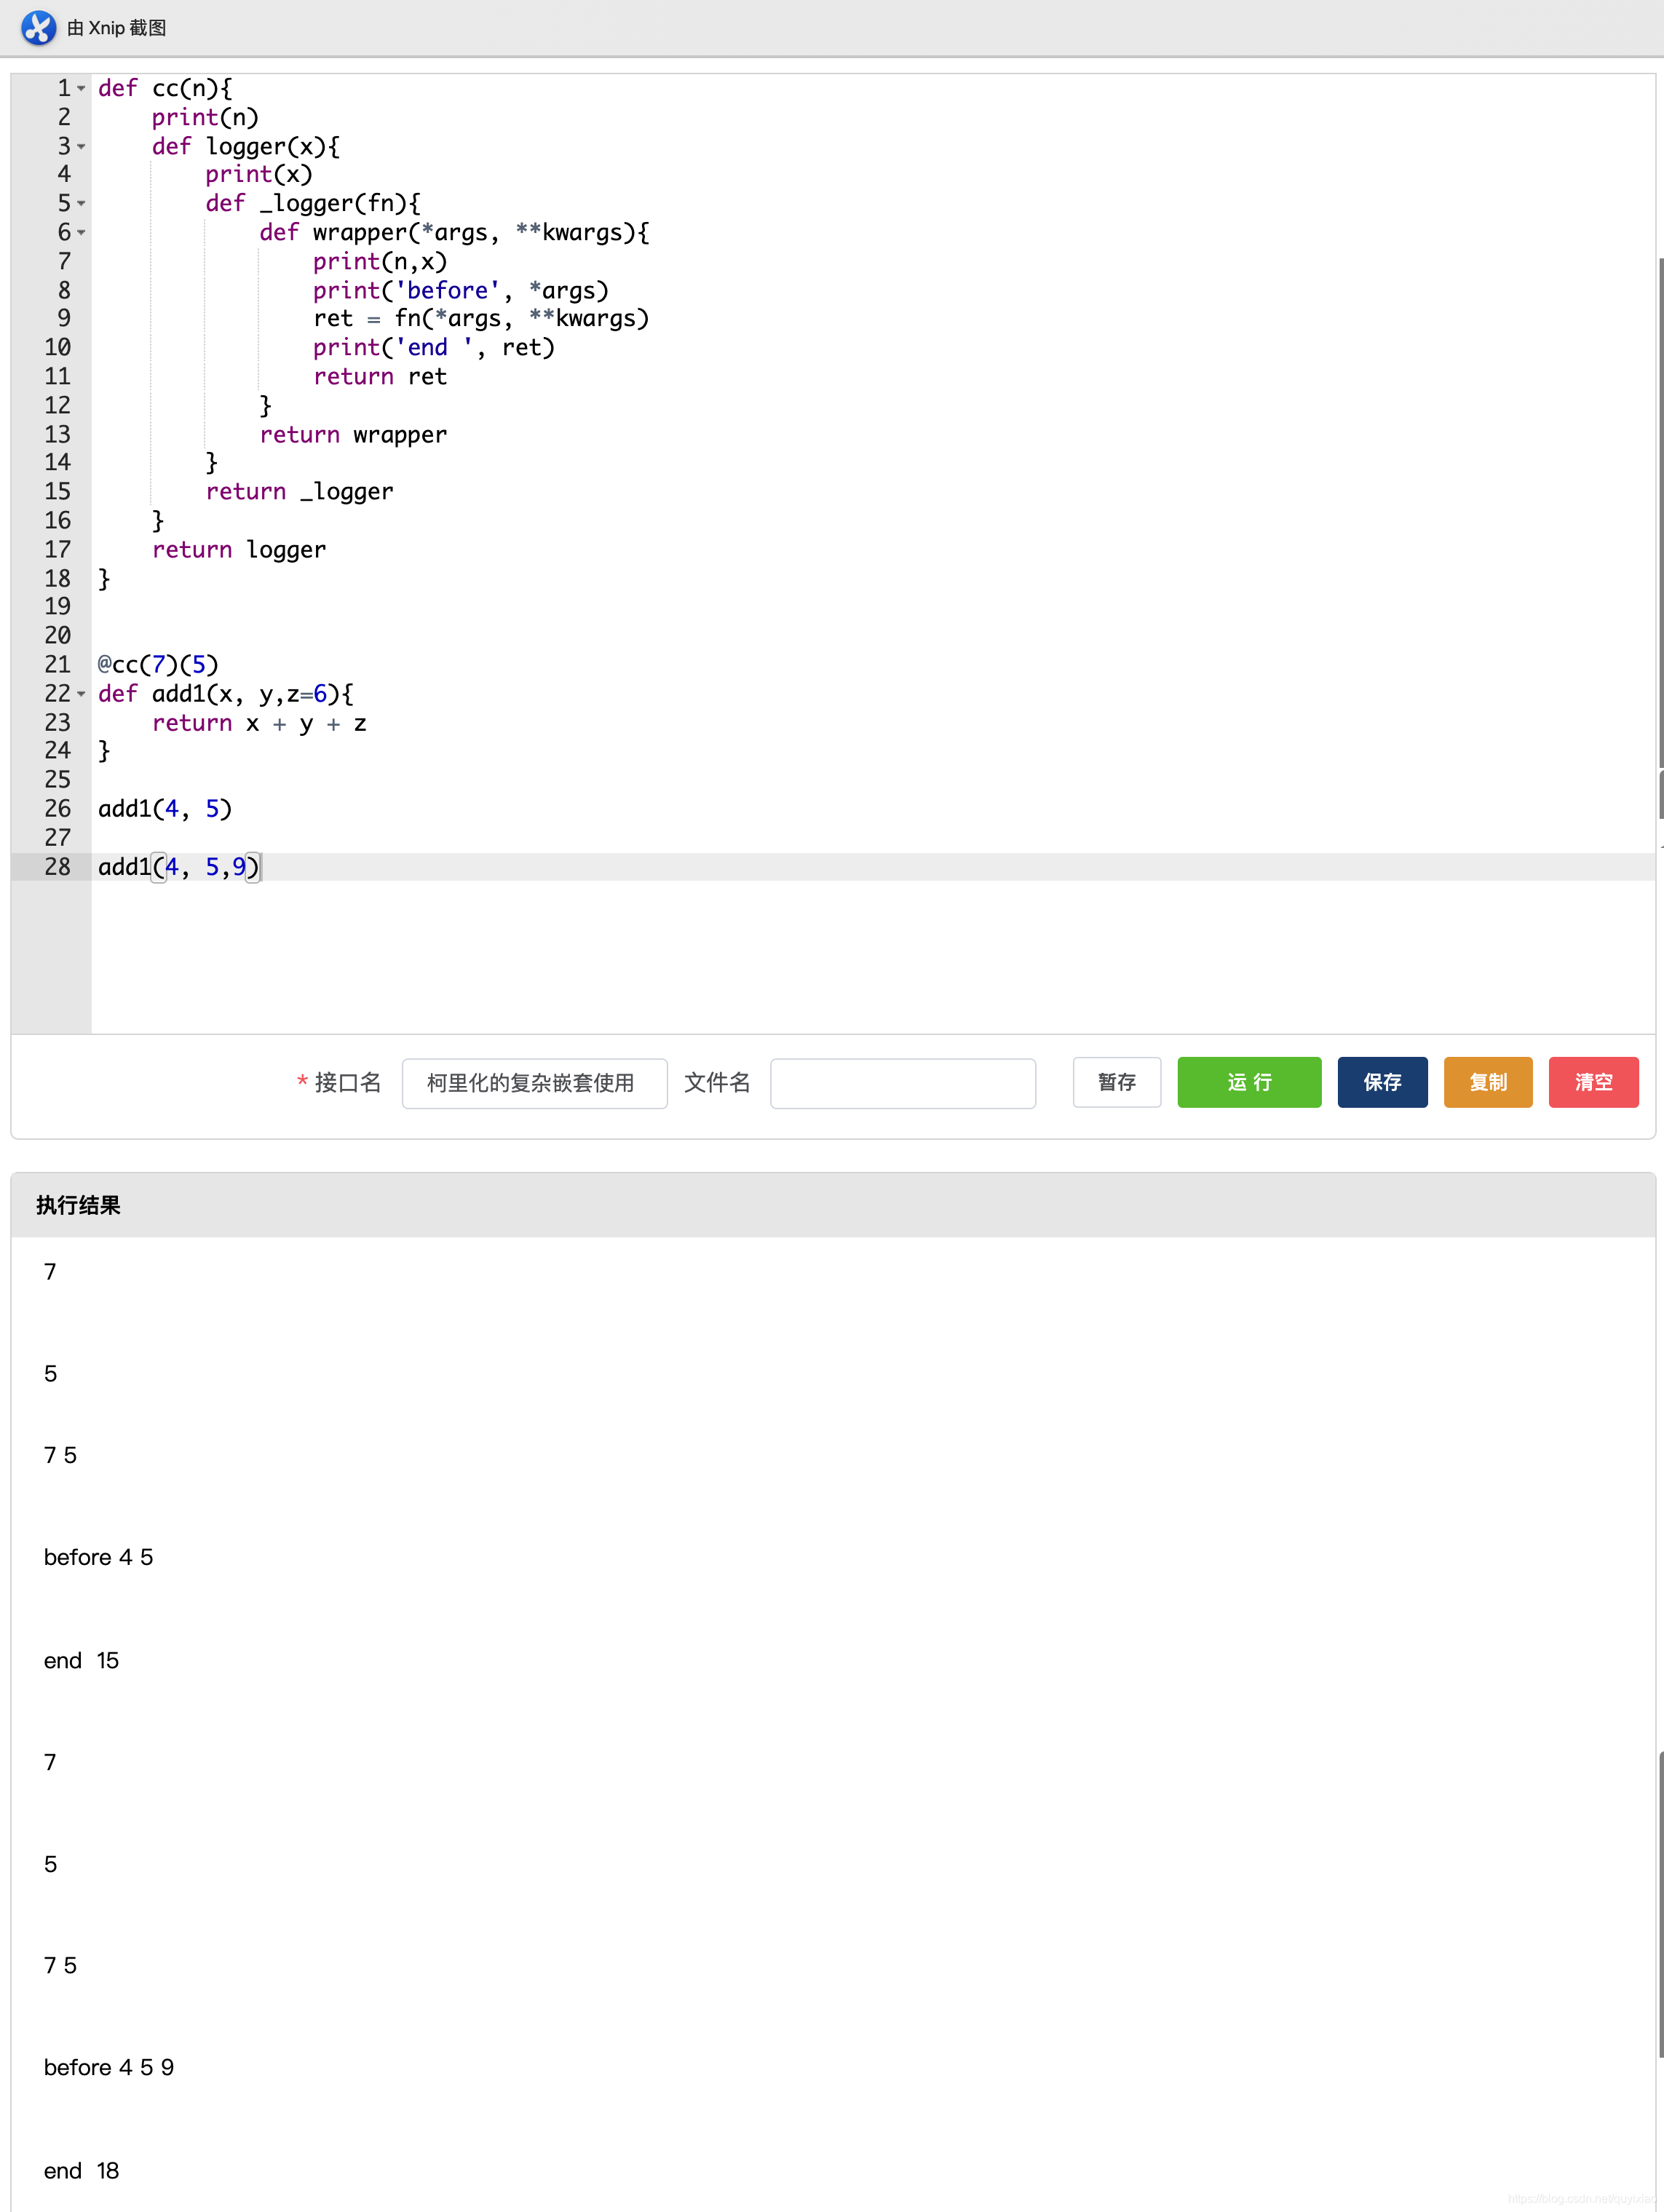Image resolution: width=1664 pixels, height=2212 pixels.
Task: Run the code with 运行 button
Action: (1249, 1082)
